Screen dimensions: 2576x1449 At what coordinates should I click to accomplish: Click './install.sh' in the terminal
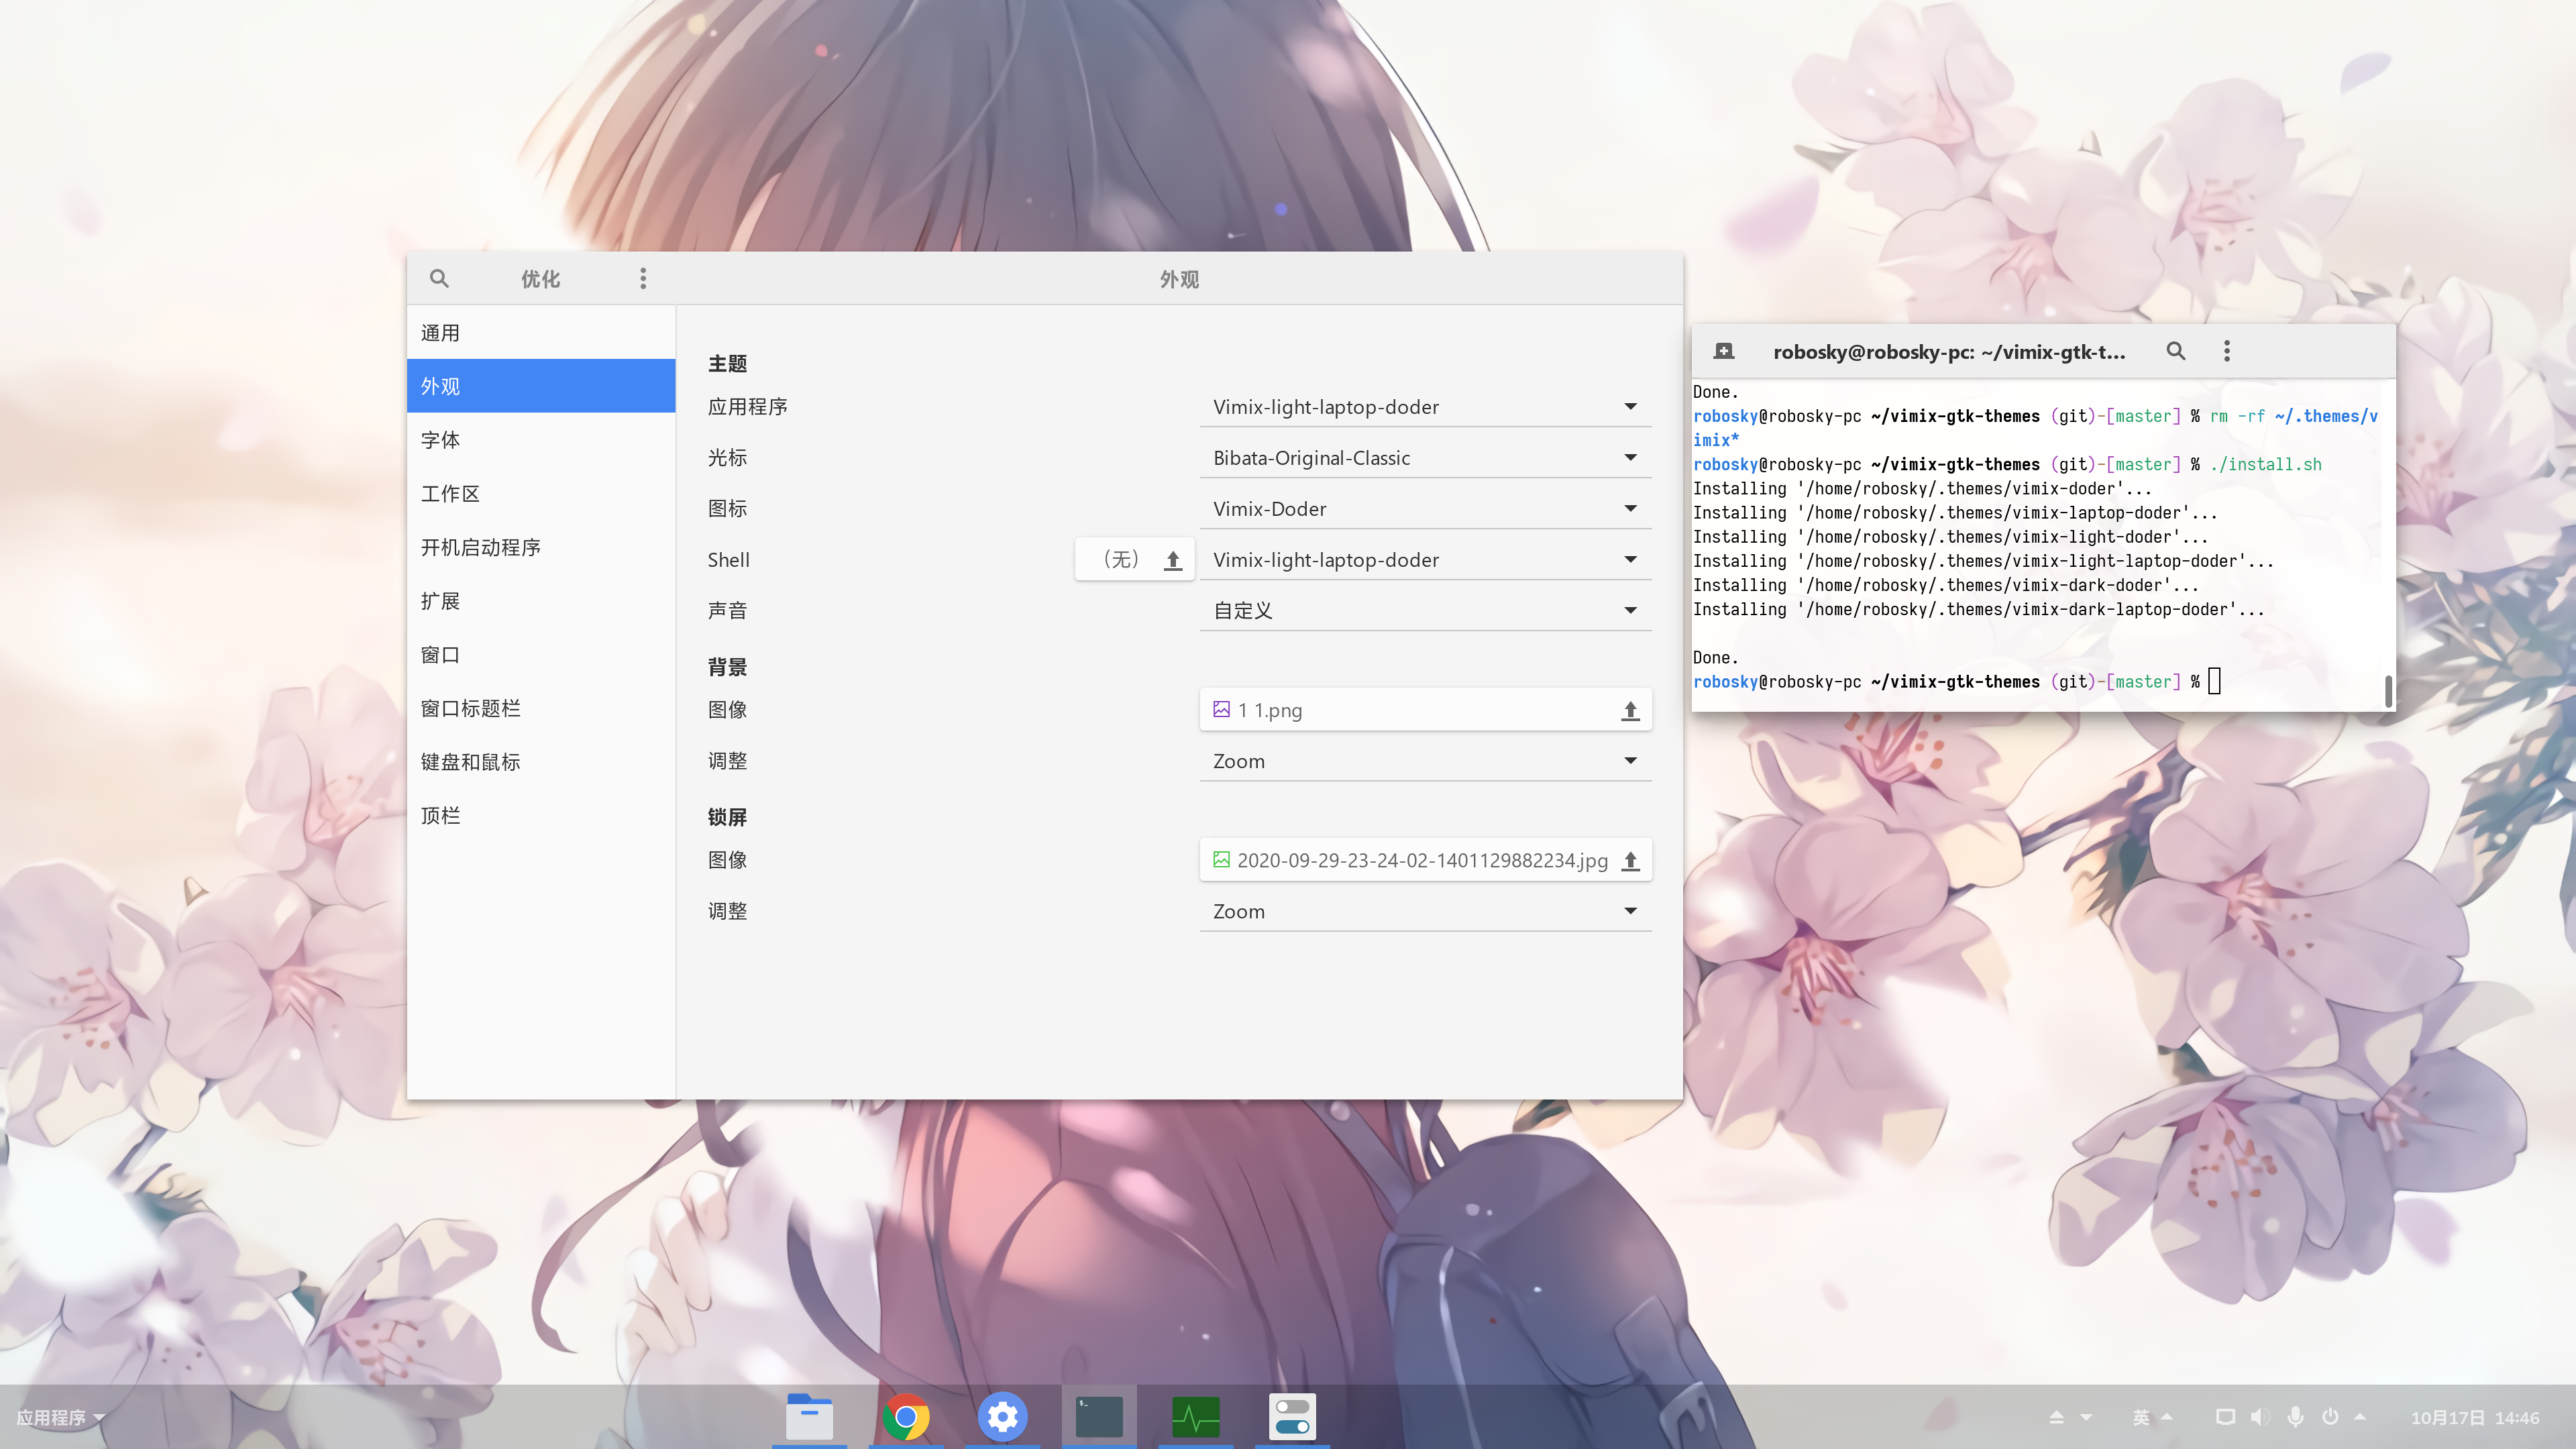pos(2266,464)
